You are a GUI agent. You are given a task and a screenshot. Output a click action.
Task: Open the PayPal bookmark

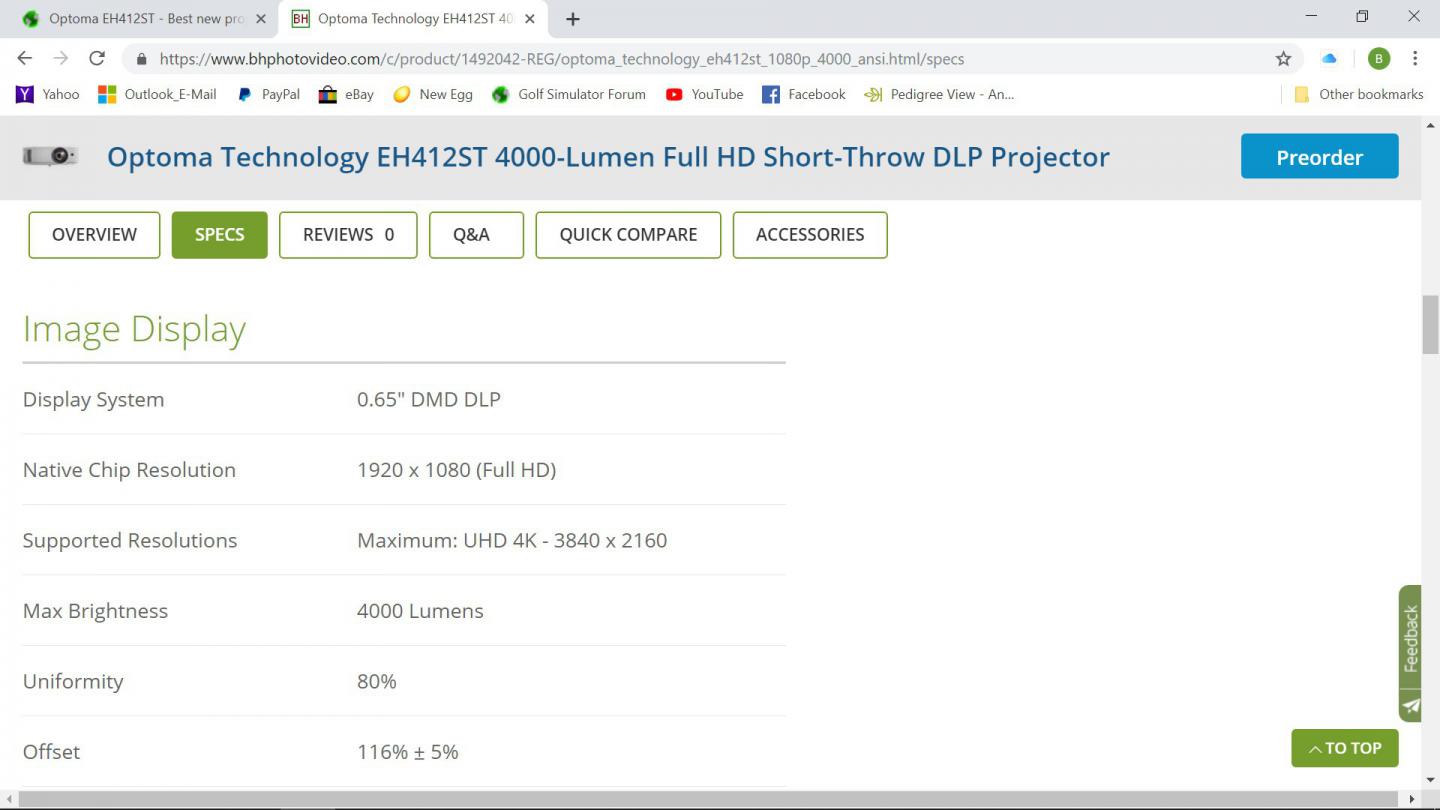pyautogui.click(x=268, y=94)
